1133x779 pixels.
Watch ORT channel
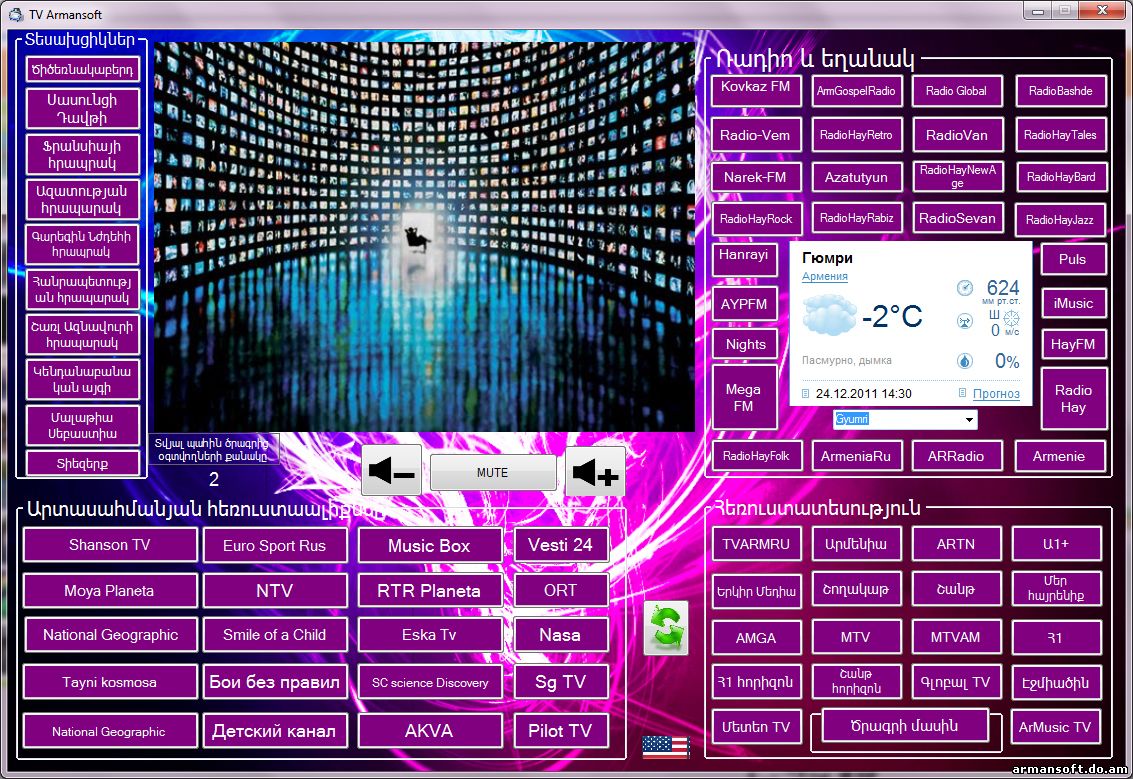click(560, 590)
